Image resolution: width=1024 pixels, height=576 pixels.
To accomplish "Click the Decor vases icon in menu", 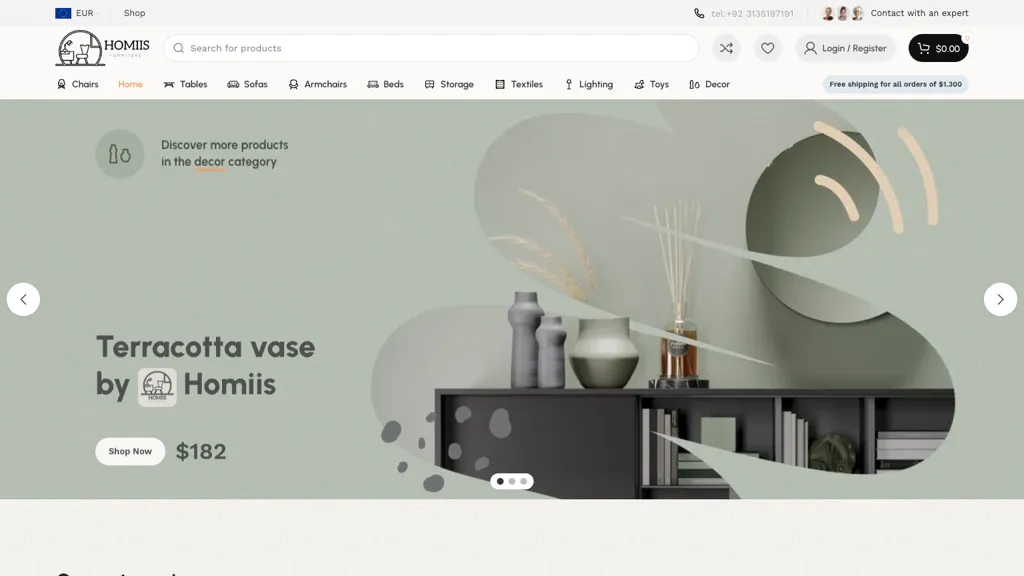I will tap(694, 84).
